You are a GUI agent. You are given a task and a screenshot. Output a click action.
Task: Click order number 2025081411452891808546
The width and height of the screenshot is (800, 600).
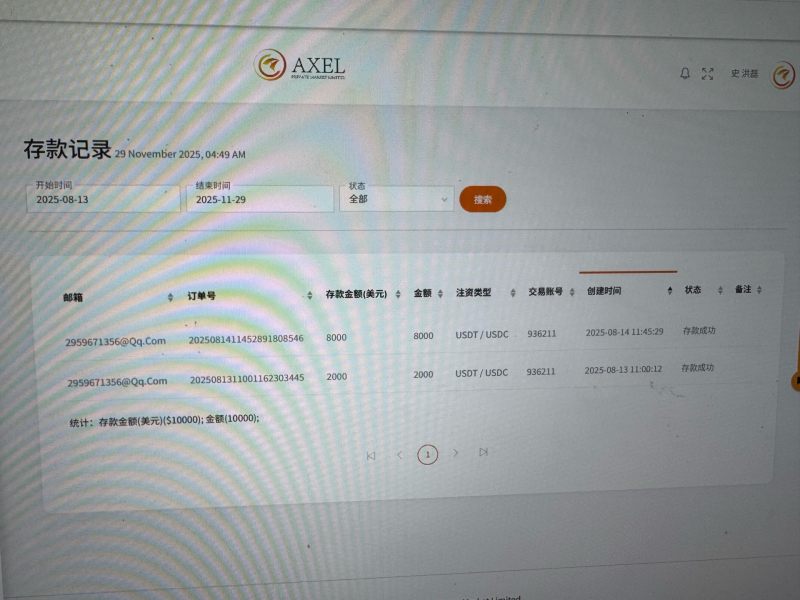point(246,339)
